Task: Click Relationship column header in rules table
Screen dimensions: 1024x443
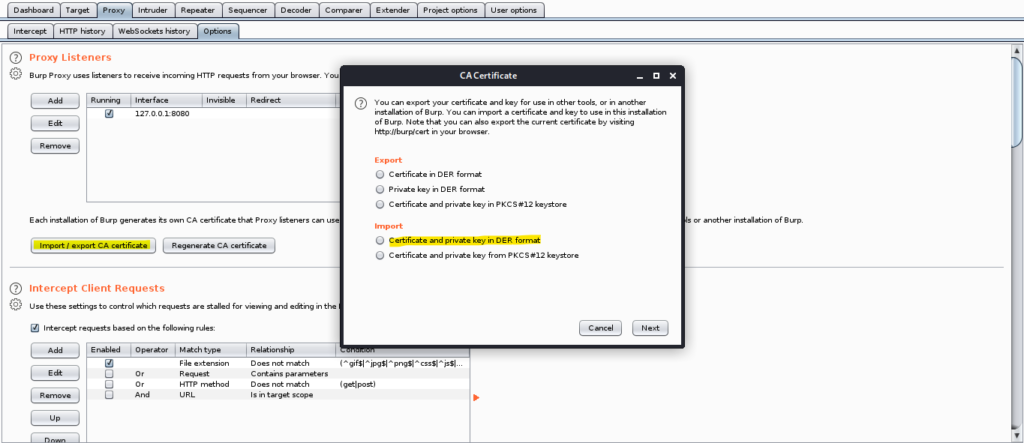Action: tap(291, 350)
